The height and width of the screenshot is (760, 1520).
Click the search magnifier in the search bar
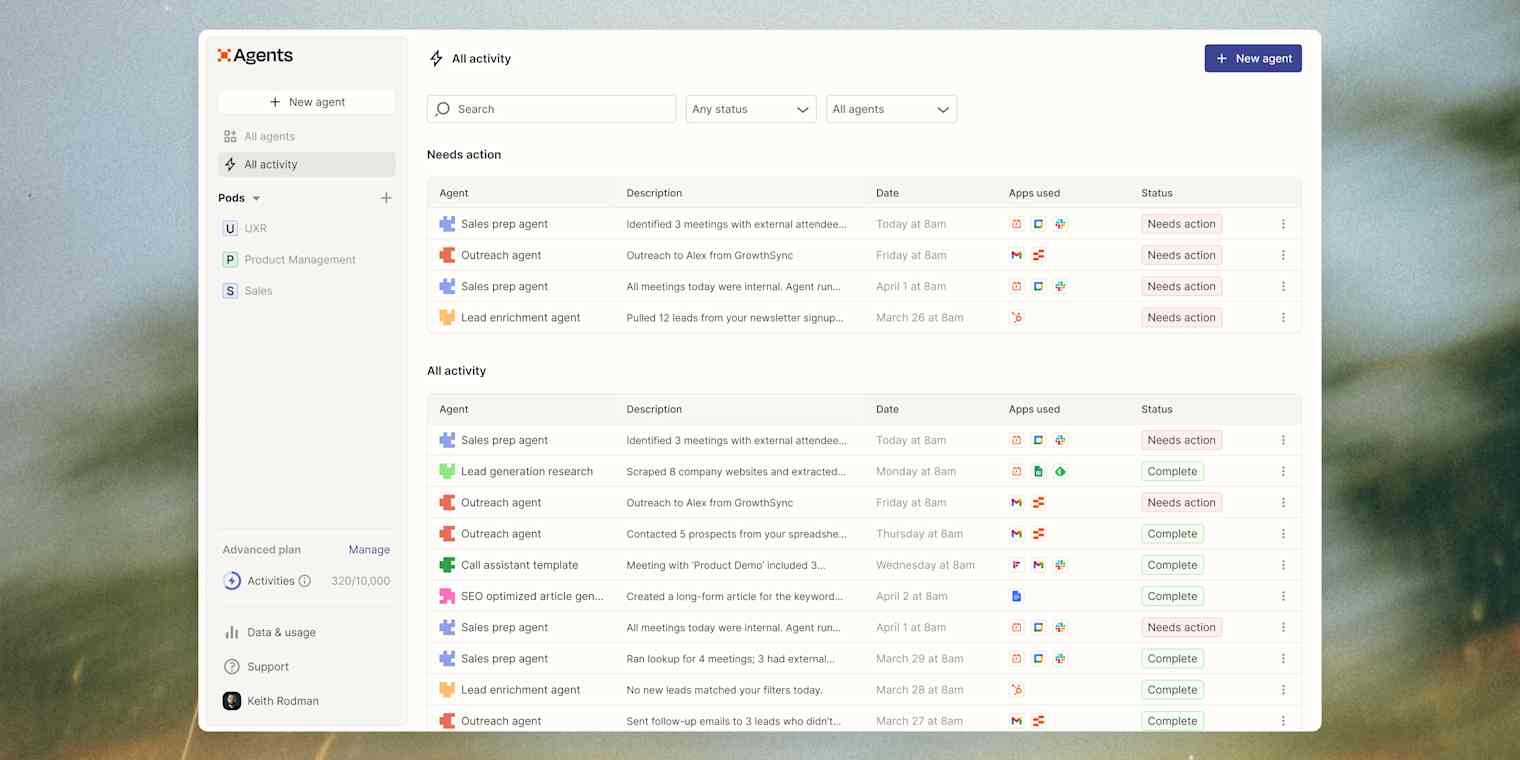pyautogui.click(x=443, y=109)
